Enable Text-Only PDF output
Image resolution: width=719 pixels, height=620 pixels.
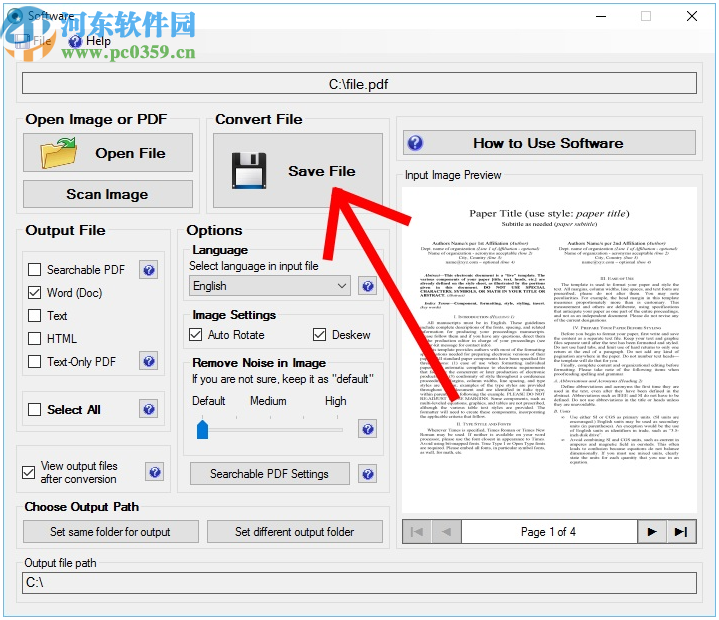click(34, 361)
